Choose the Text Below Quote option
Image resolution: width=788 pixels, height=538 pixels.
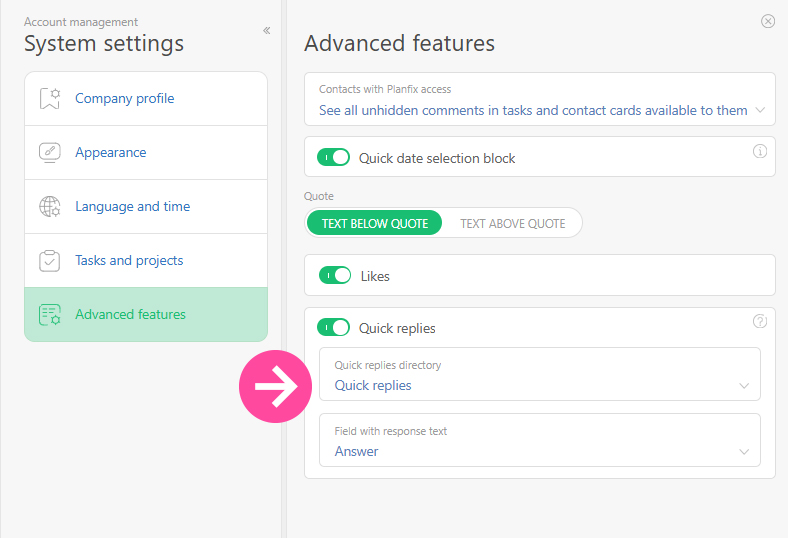(x=375, y=223)
